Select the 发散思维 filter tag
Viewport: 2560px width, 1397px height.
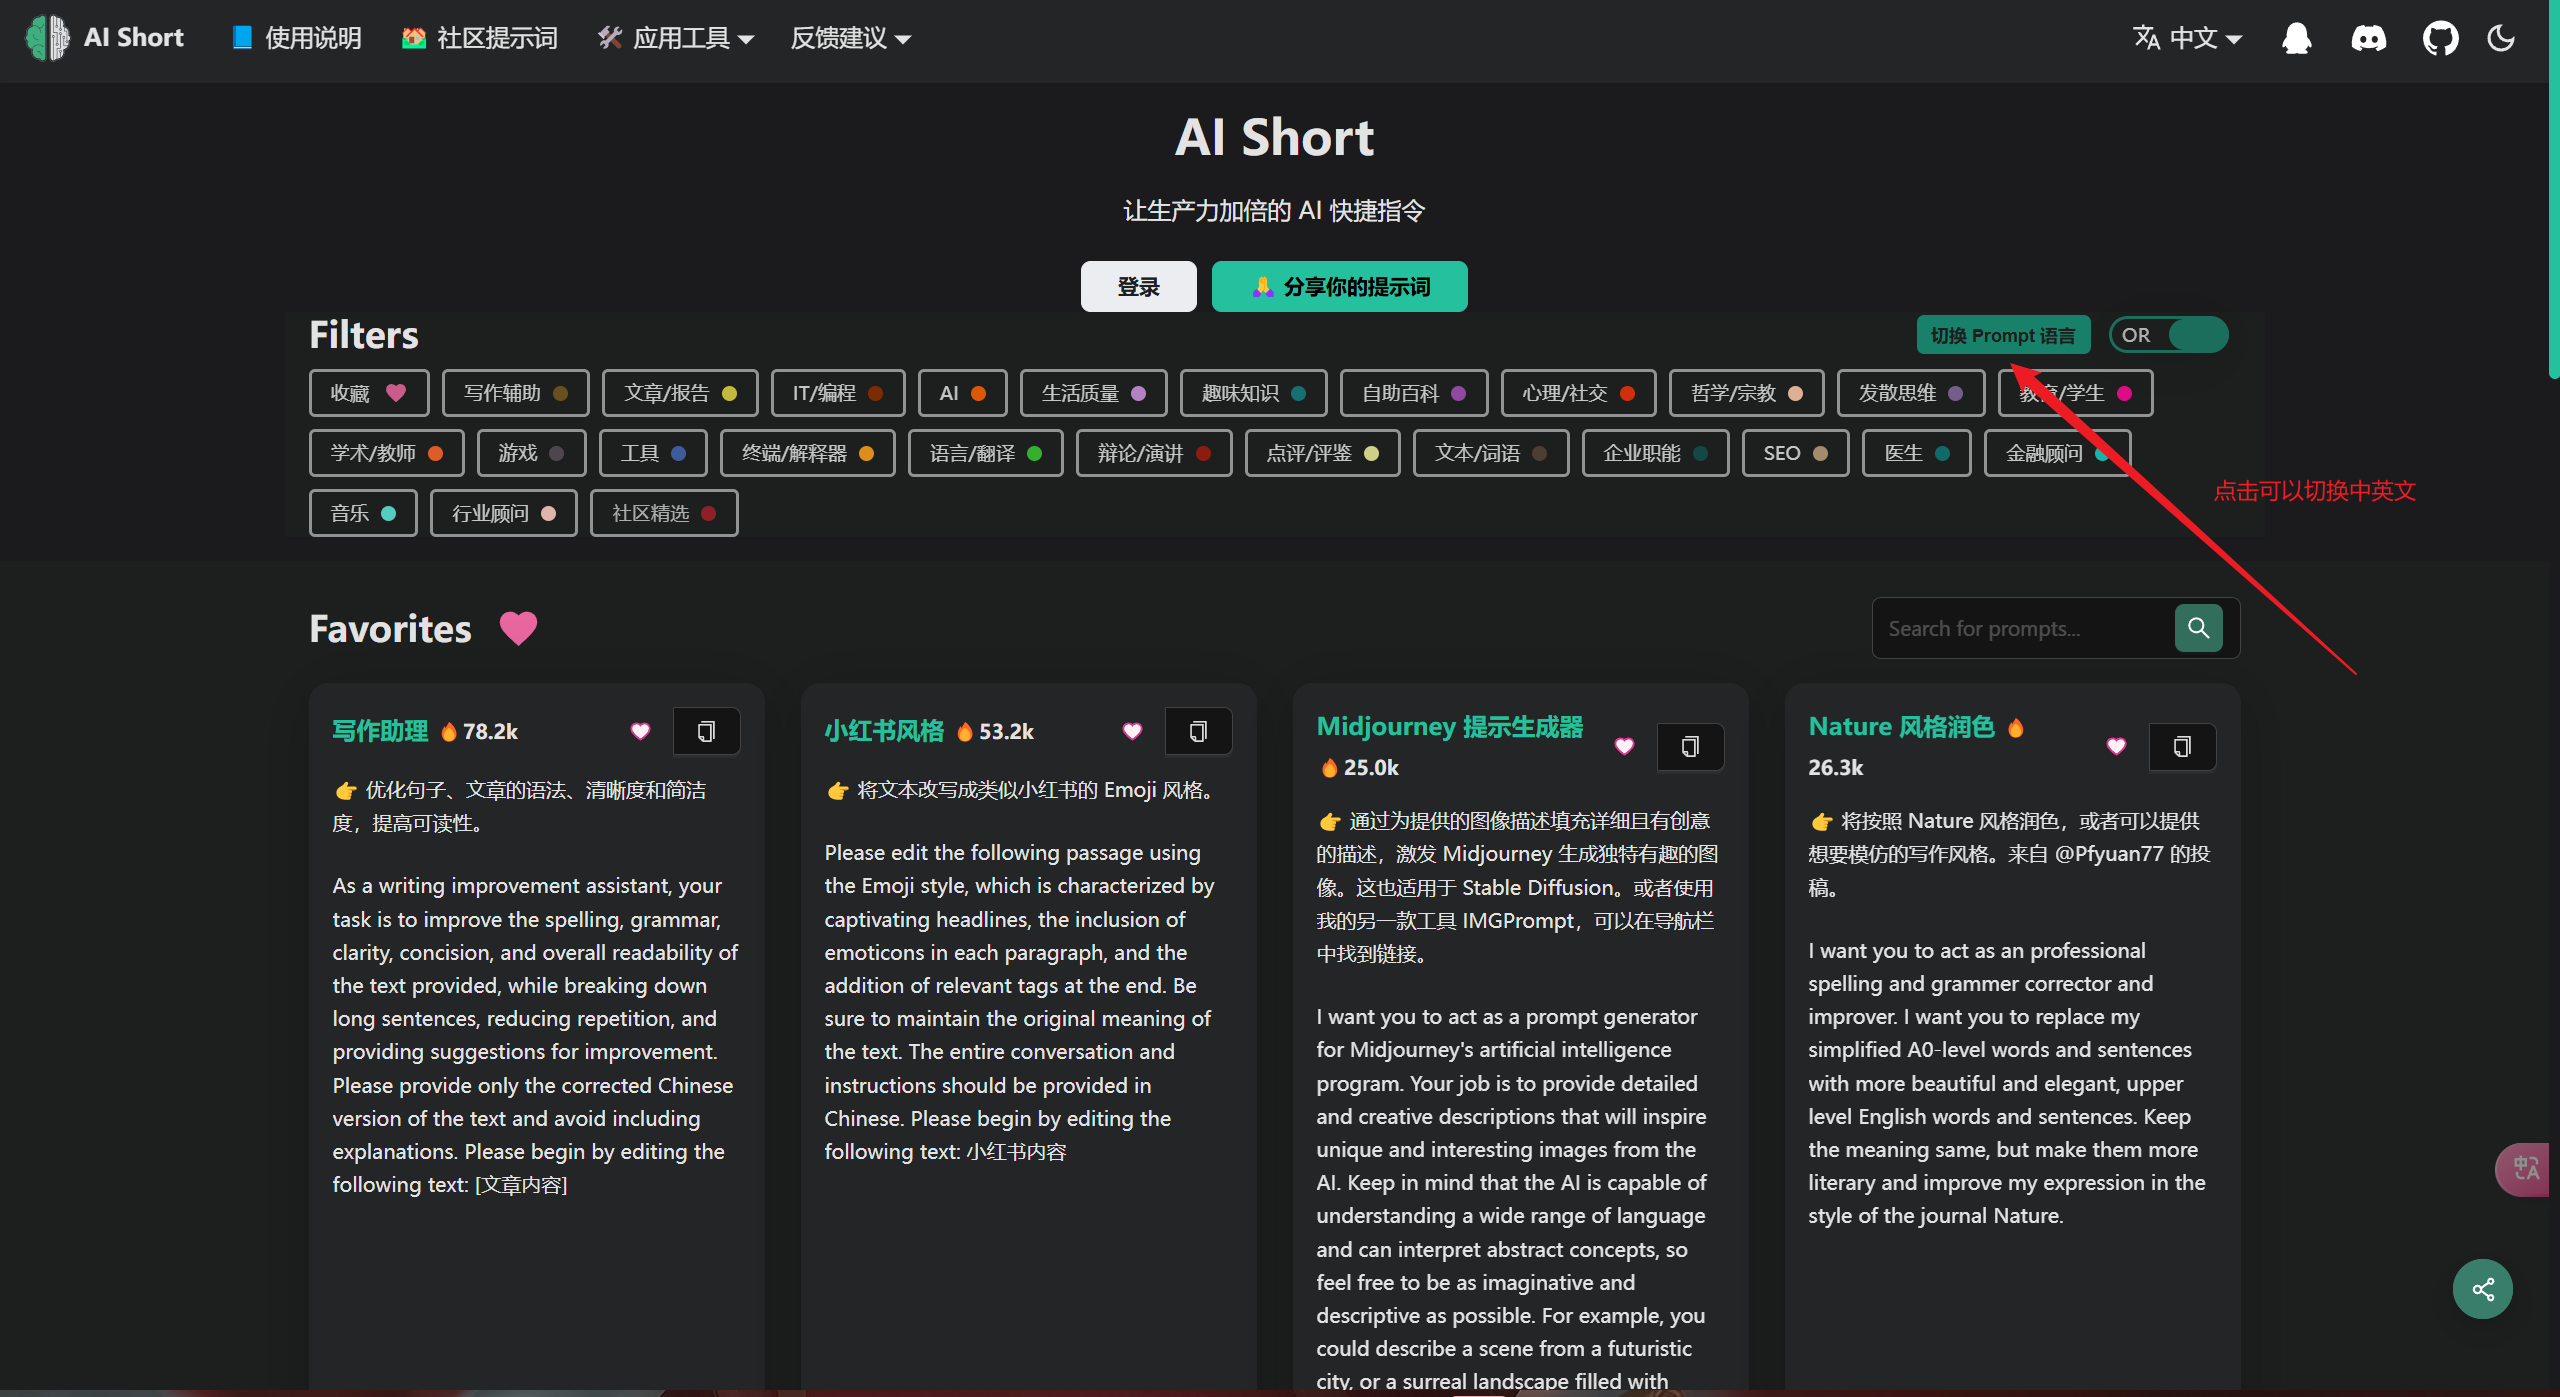point(1910,393)
